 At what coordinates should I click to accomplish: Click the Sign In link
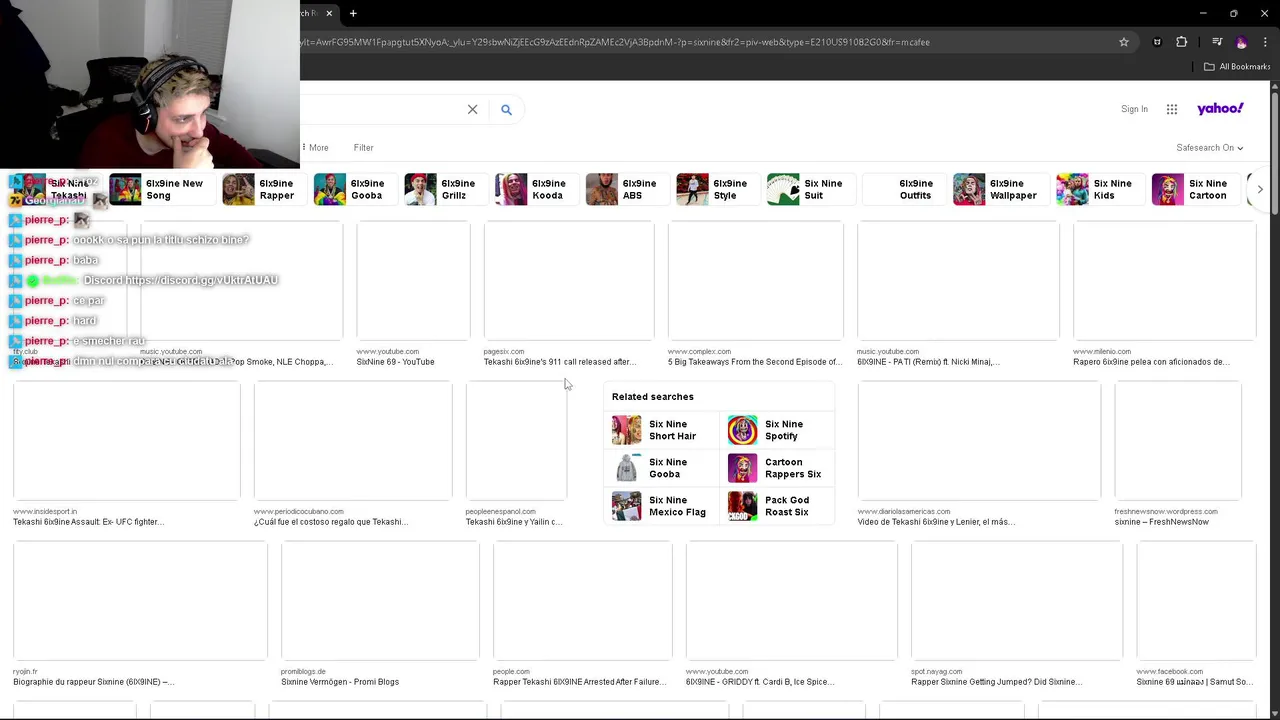[1134, 109]
